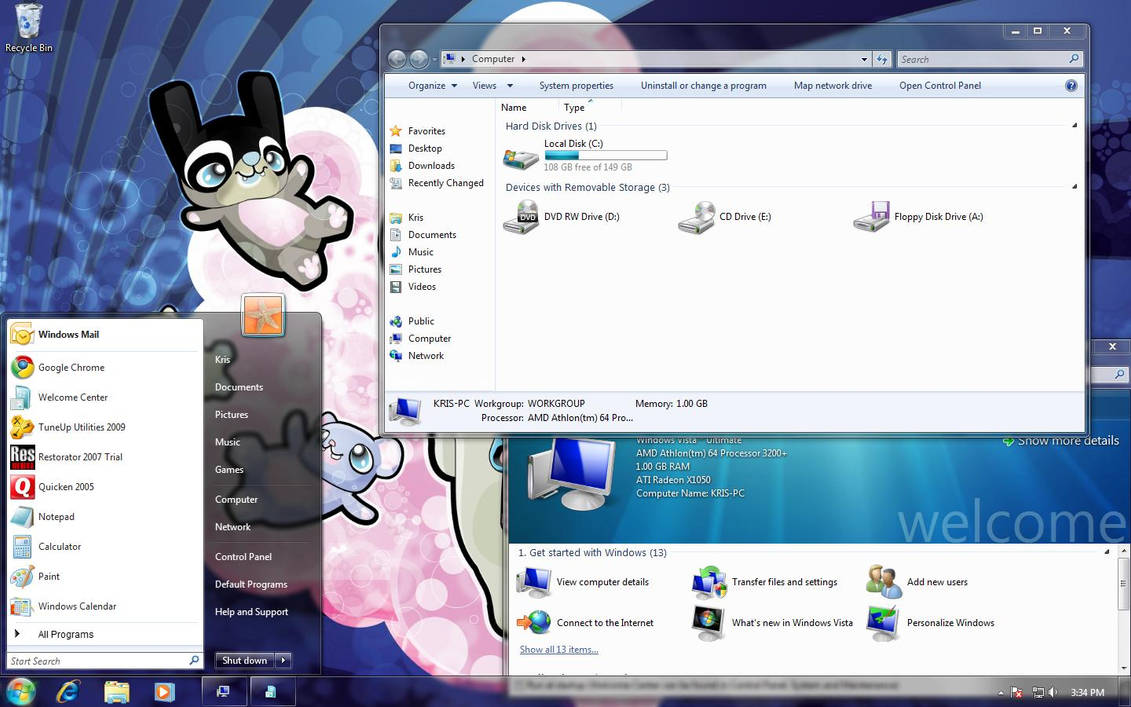Open Windows Mail
The width and height of the screenshot is (1131, 707).
click(66, 334)
